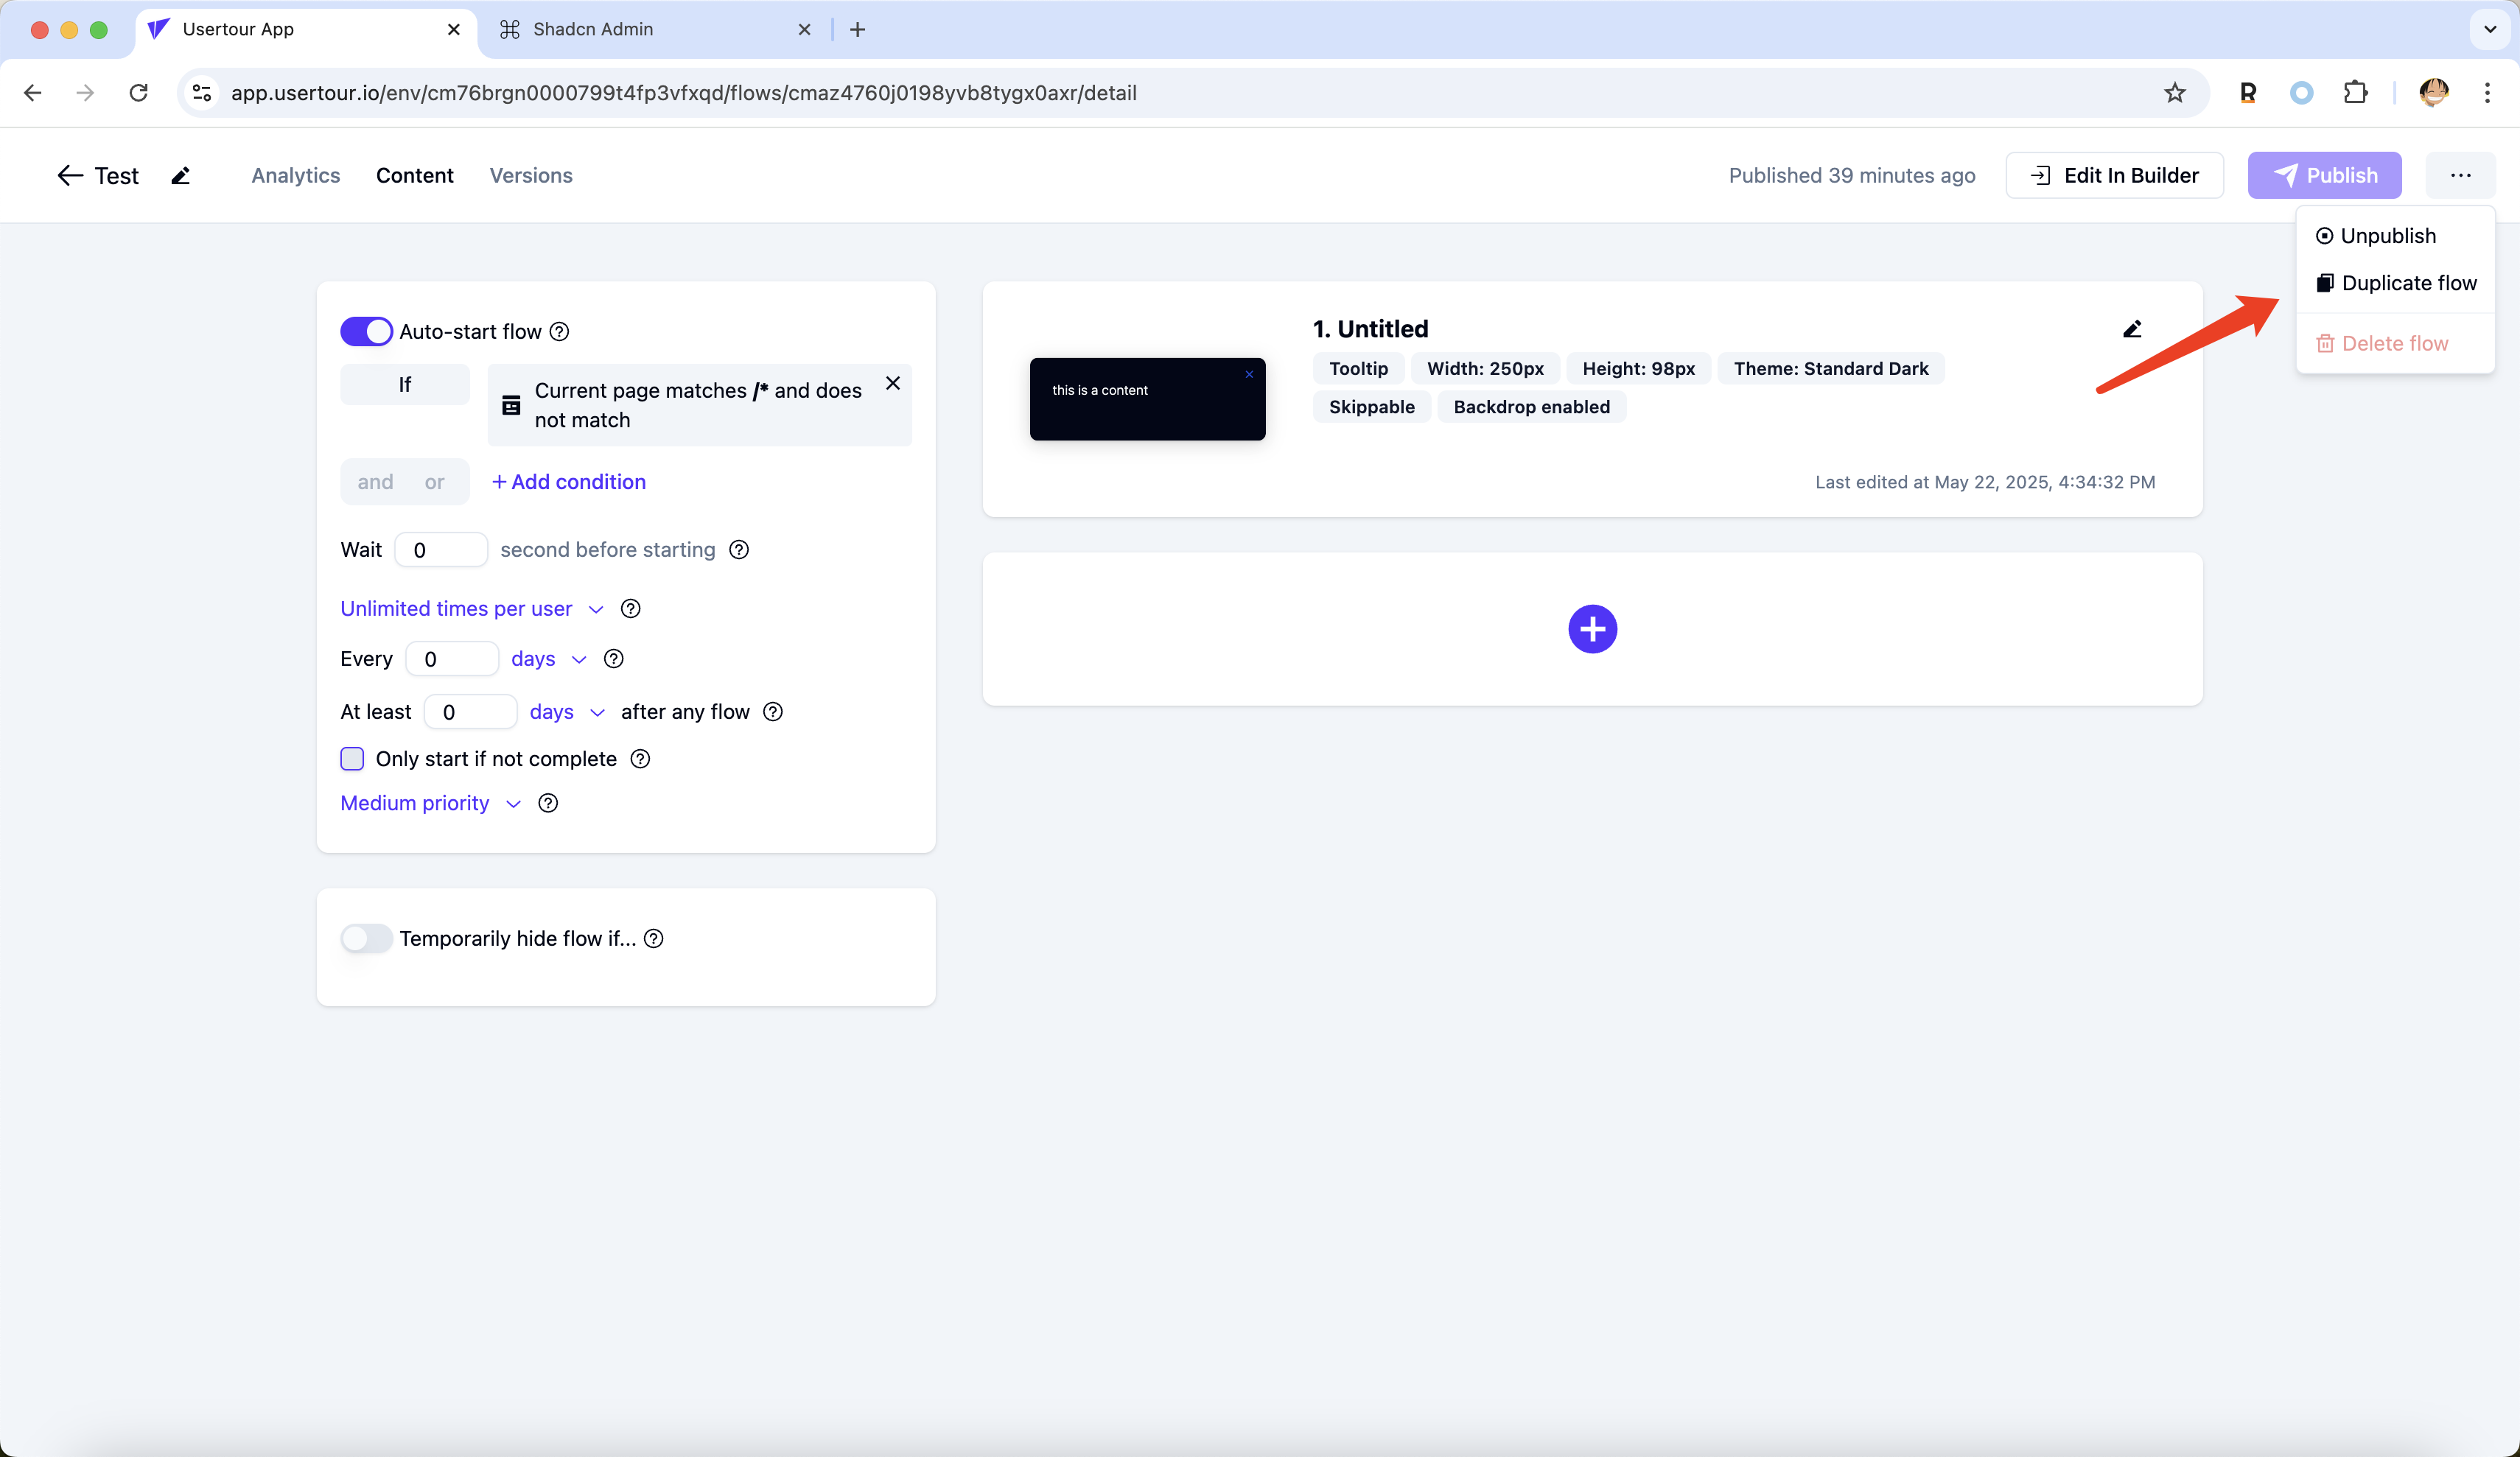Click the At least number input
2520x1457 pixels.
point(470,712)
